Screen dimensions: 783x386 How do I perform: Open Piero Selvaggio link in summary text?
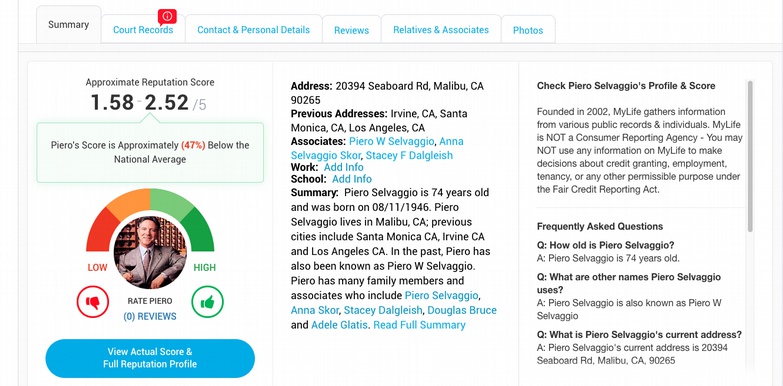pos(441,296)
